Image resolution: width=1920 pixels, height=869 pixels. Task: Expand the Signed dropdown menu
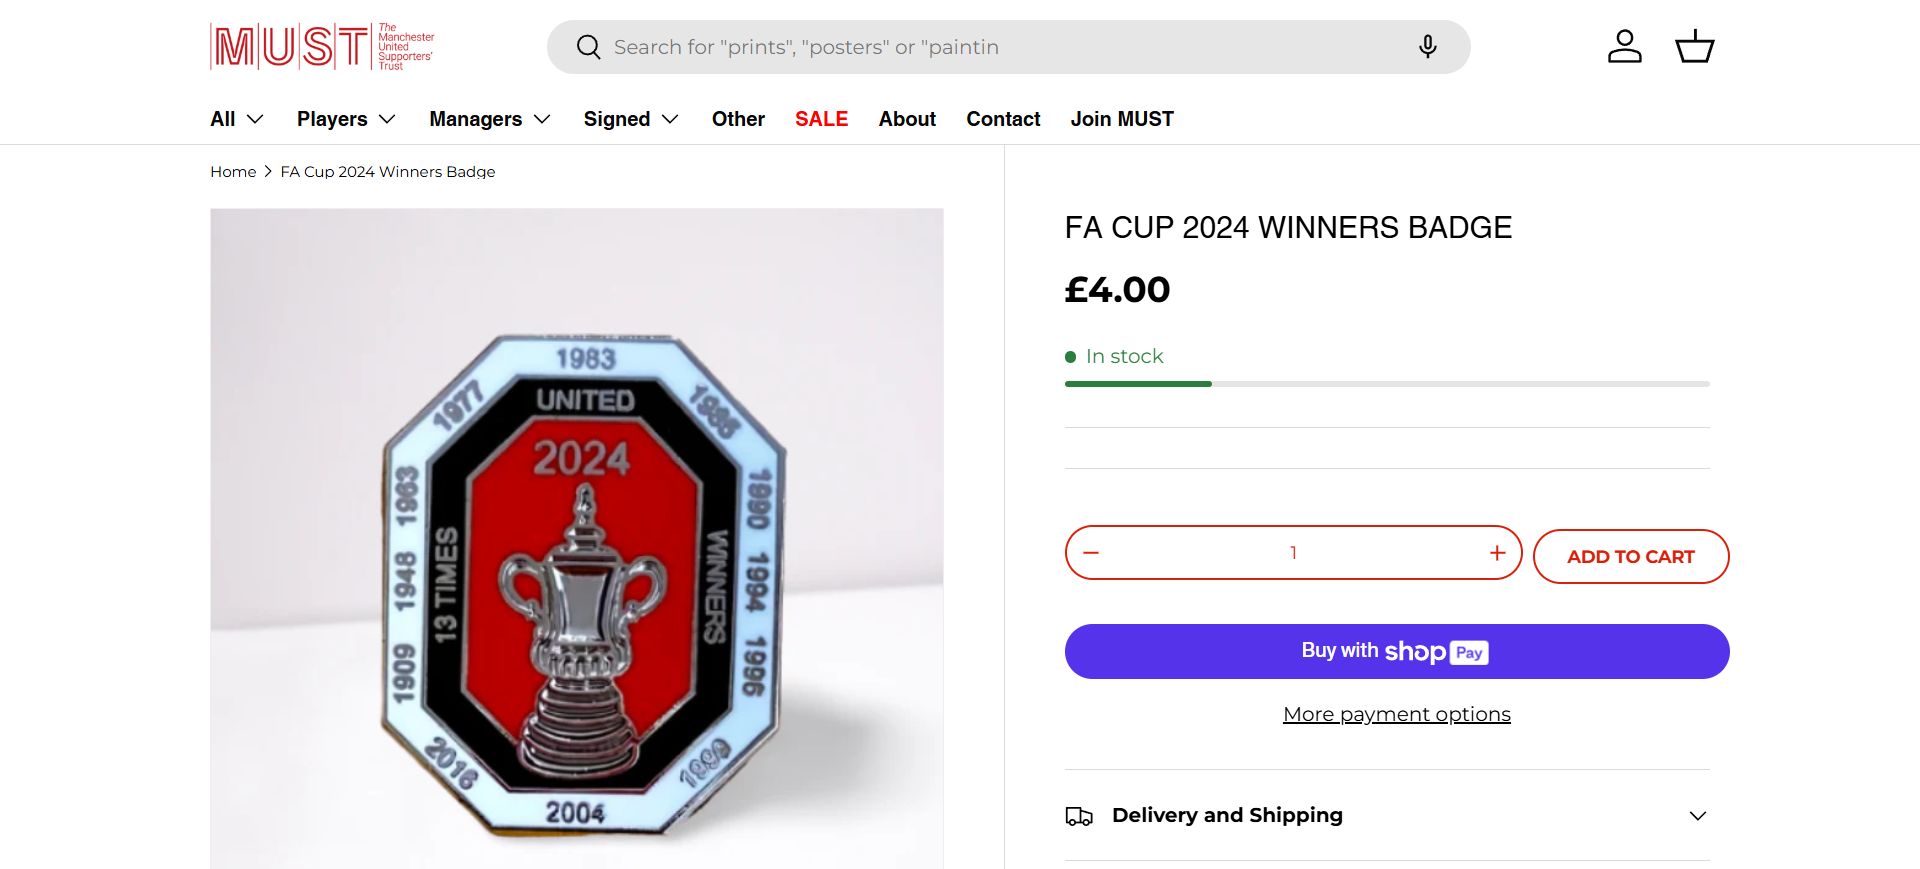tap(631, 119)
